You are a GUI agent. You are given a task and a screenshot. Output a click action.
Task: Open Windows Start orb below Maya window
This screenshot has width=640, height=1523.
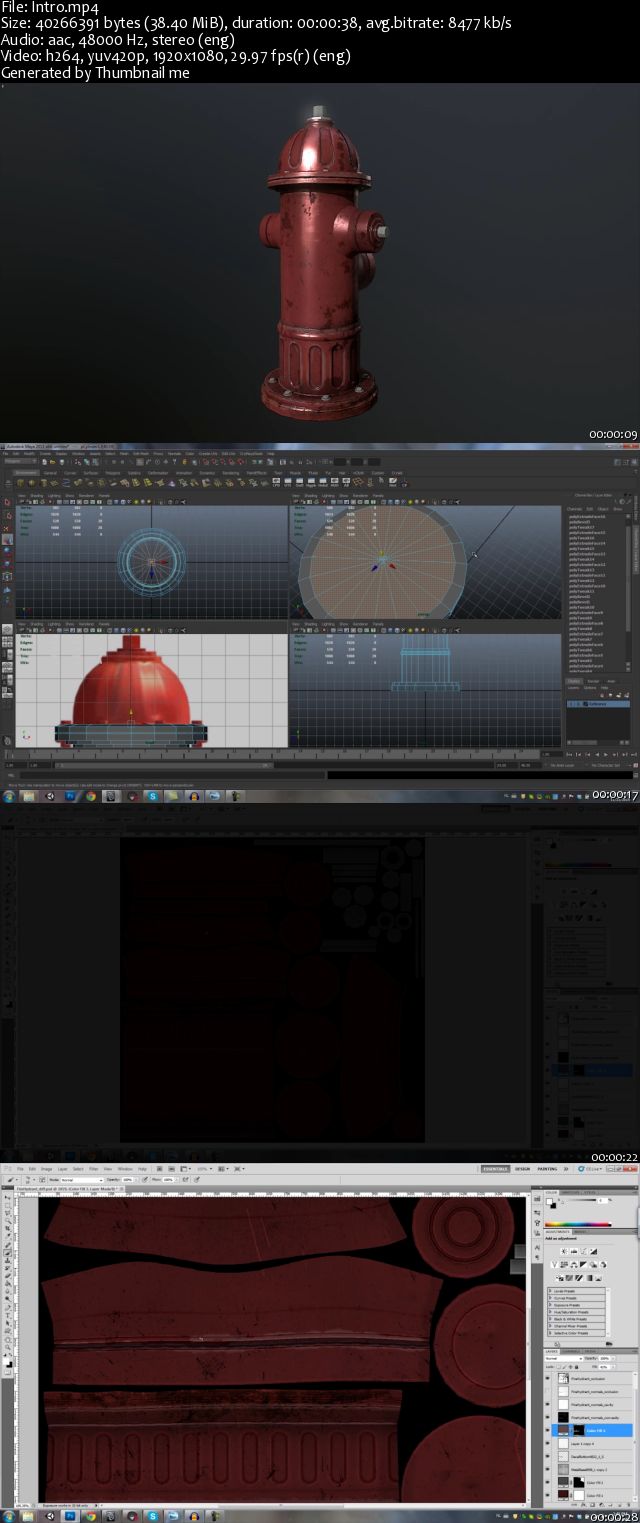tap(9, 796)
